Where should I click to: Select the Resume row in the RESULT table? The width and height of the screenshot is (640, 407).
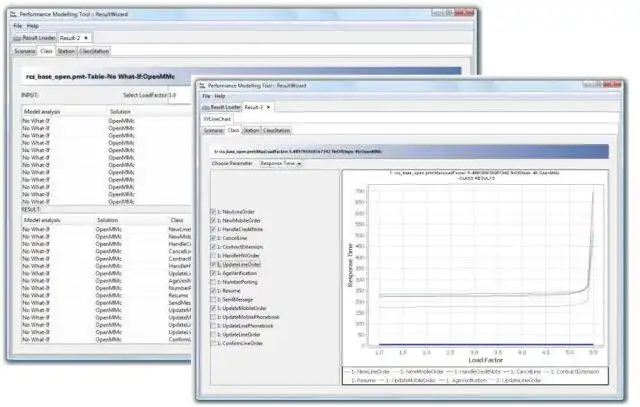click(107, 296)
